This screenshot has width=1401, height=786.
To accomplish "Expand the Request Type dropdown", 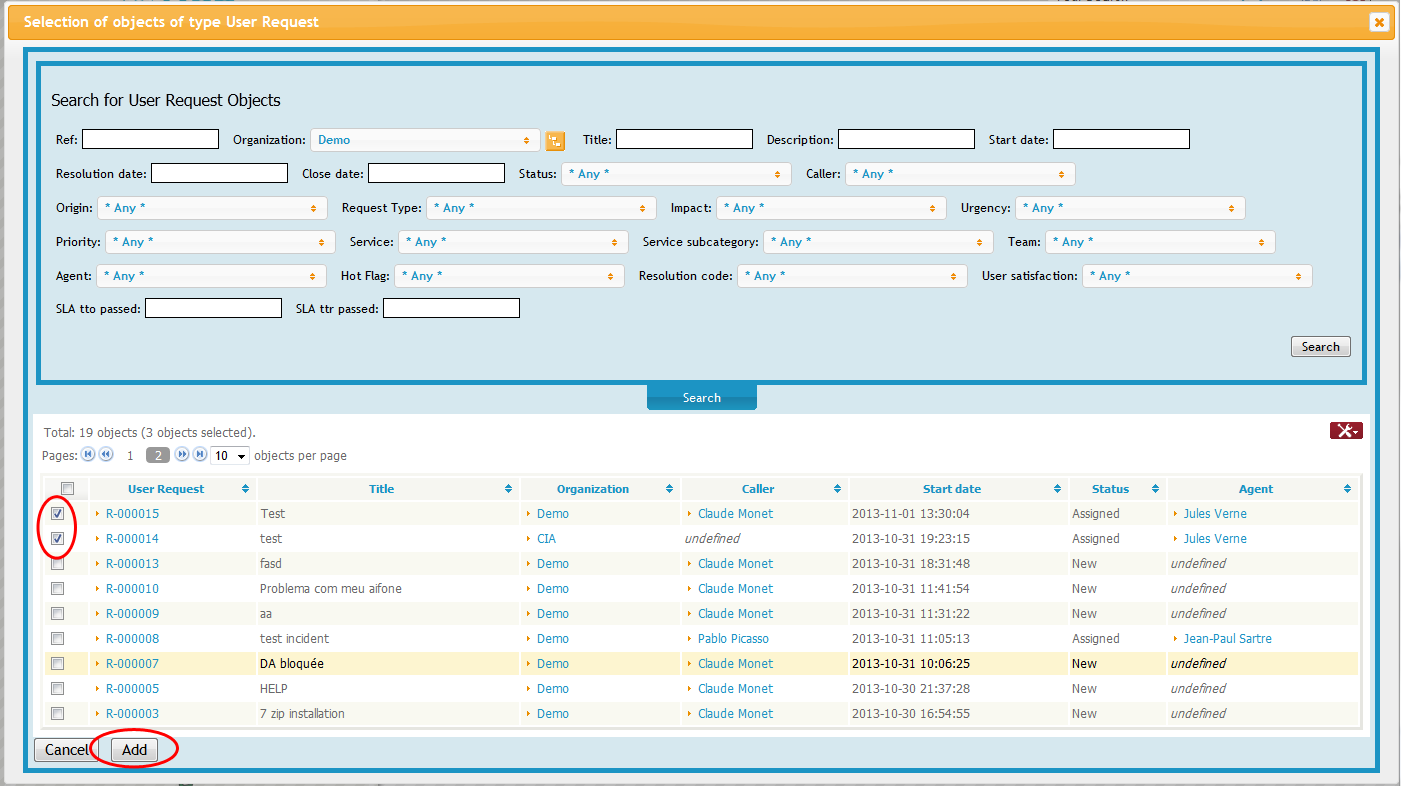I will (x=541, y=208).
